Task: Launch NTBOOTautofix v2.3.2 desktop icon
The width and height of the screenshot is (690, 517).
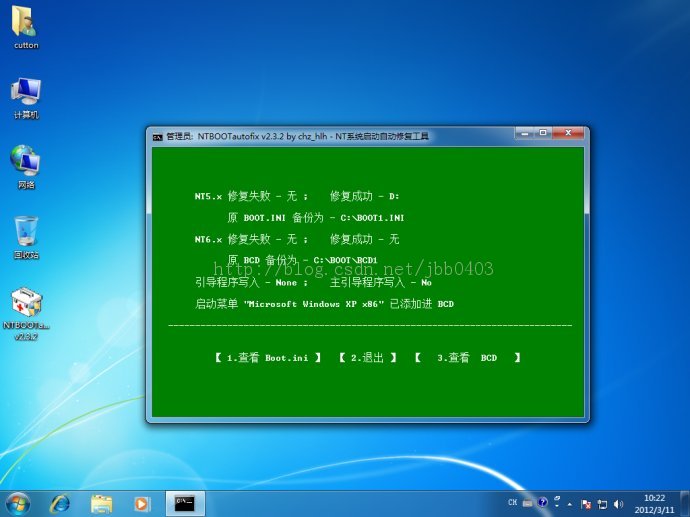Action: coord(26,313)
